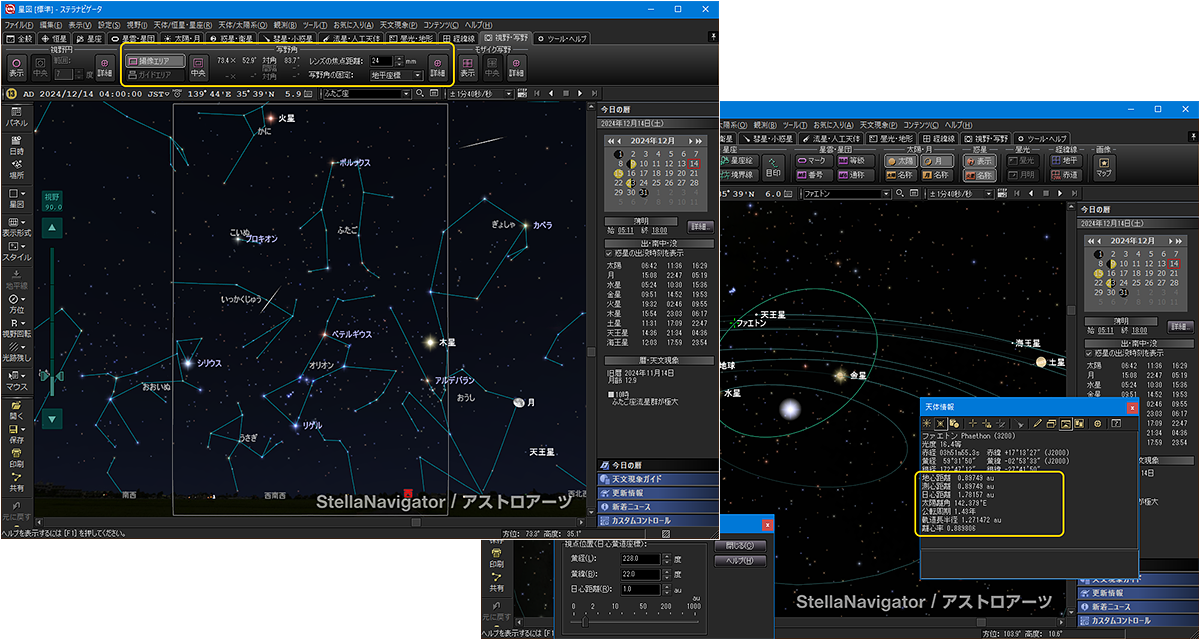Open 天文現象ガイド panel in left window
The height and width of the screenshot is (640, 1200).
click(658, 479)
